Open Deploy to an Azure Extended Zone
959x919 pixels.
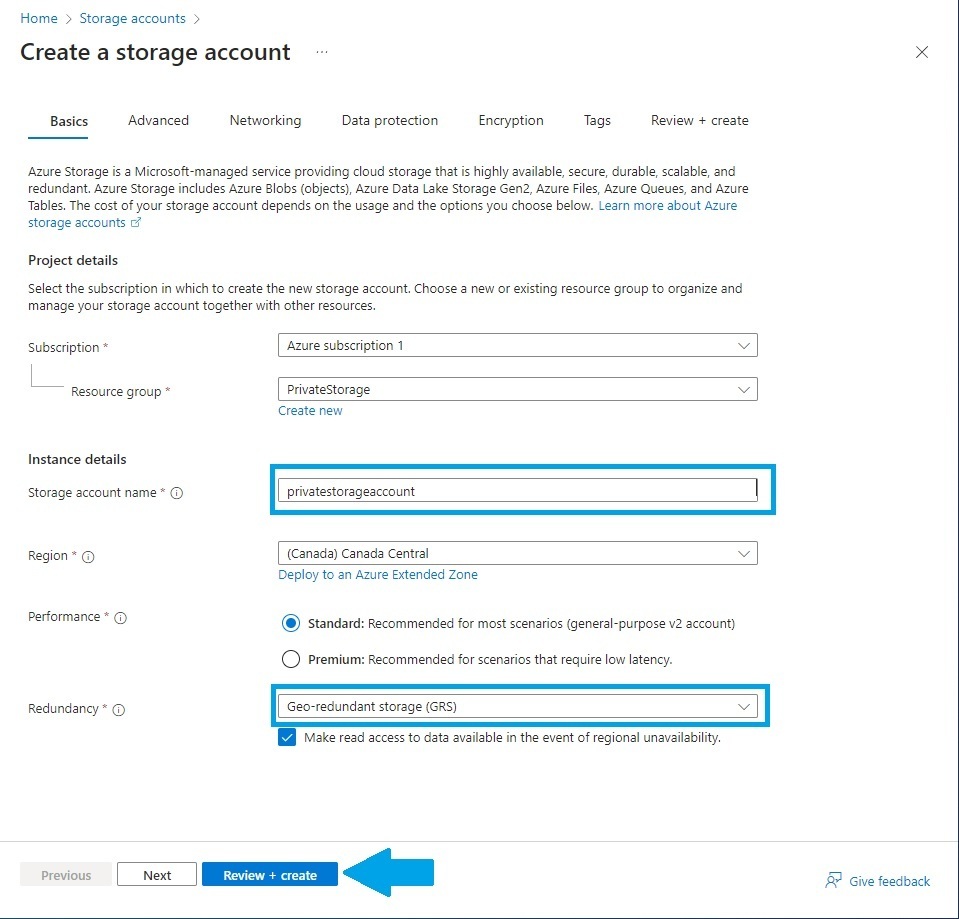pos(377,574)
